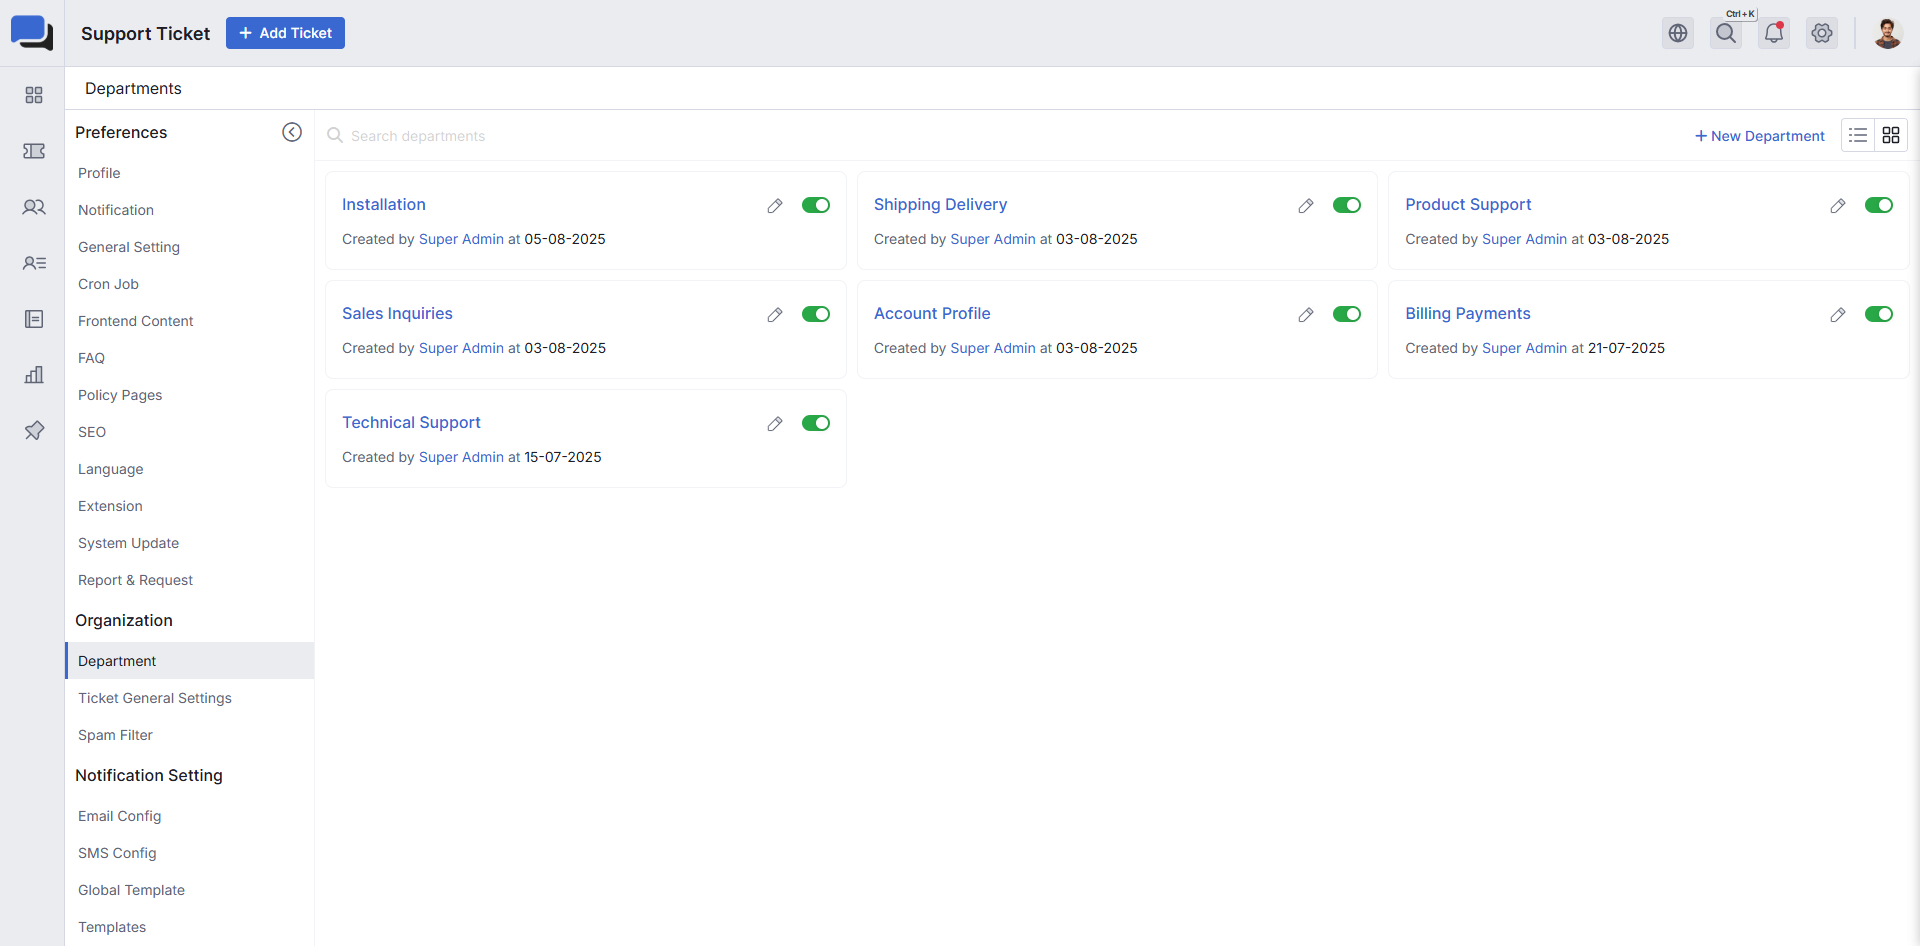This screenshot has height=946, width=1920.
Task: Switch to list view layout icon
Action: 1858,135
